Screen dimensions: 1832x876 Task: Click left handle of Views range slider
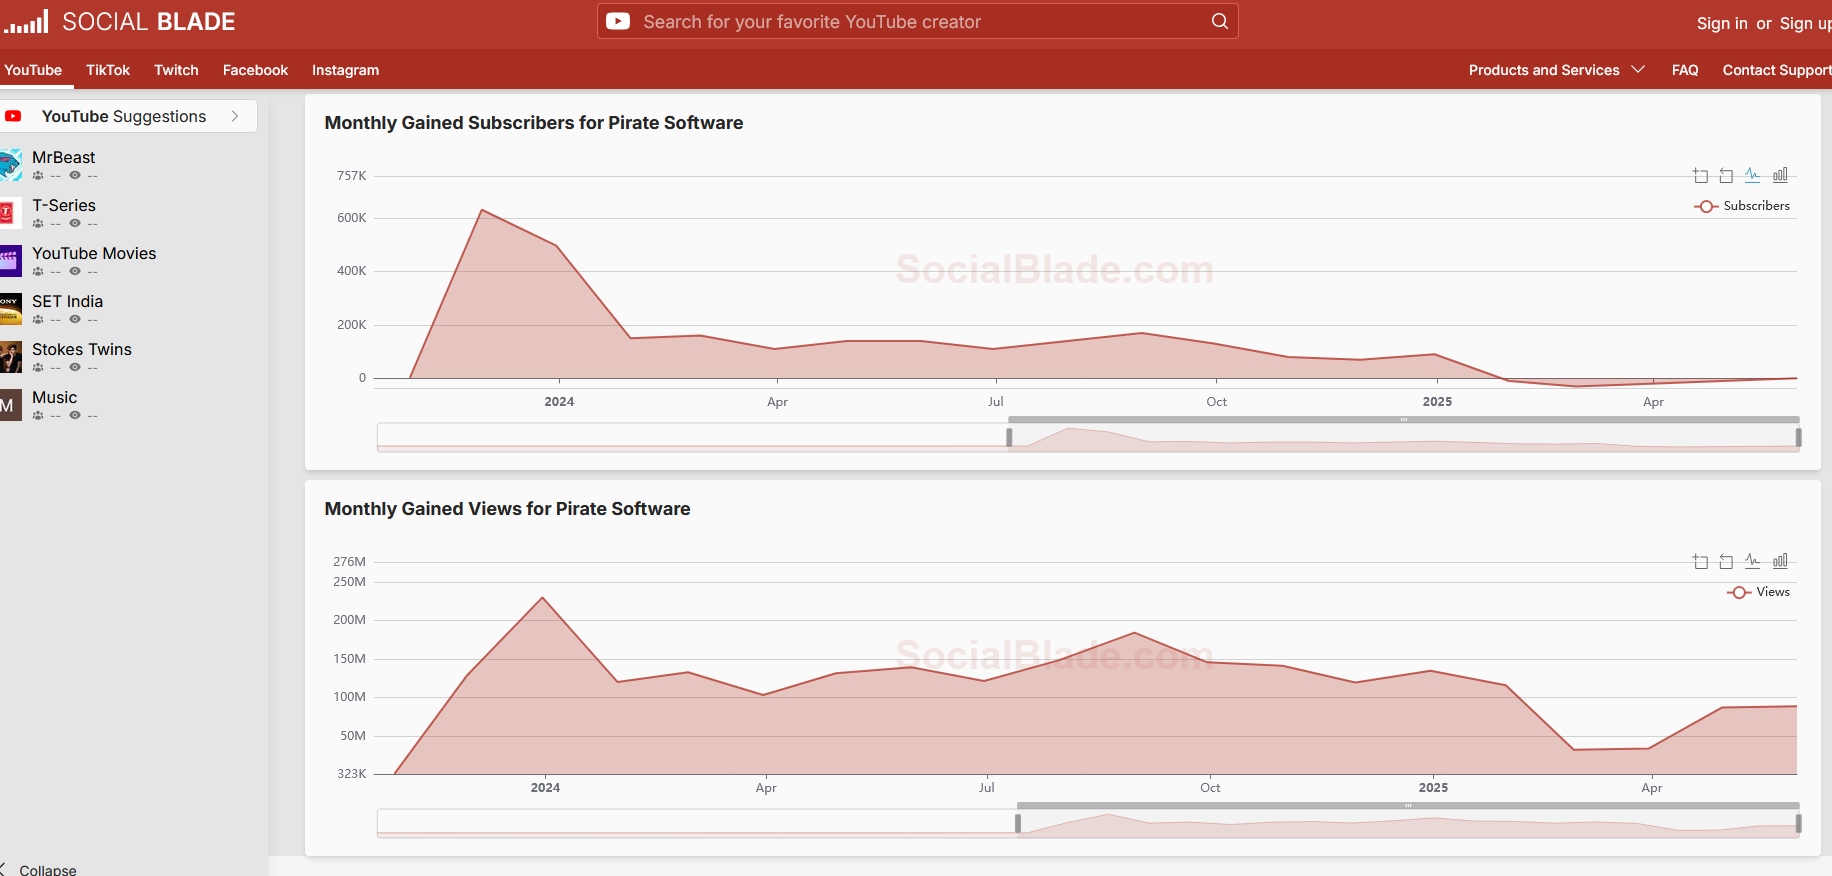tap(1018, 823)
